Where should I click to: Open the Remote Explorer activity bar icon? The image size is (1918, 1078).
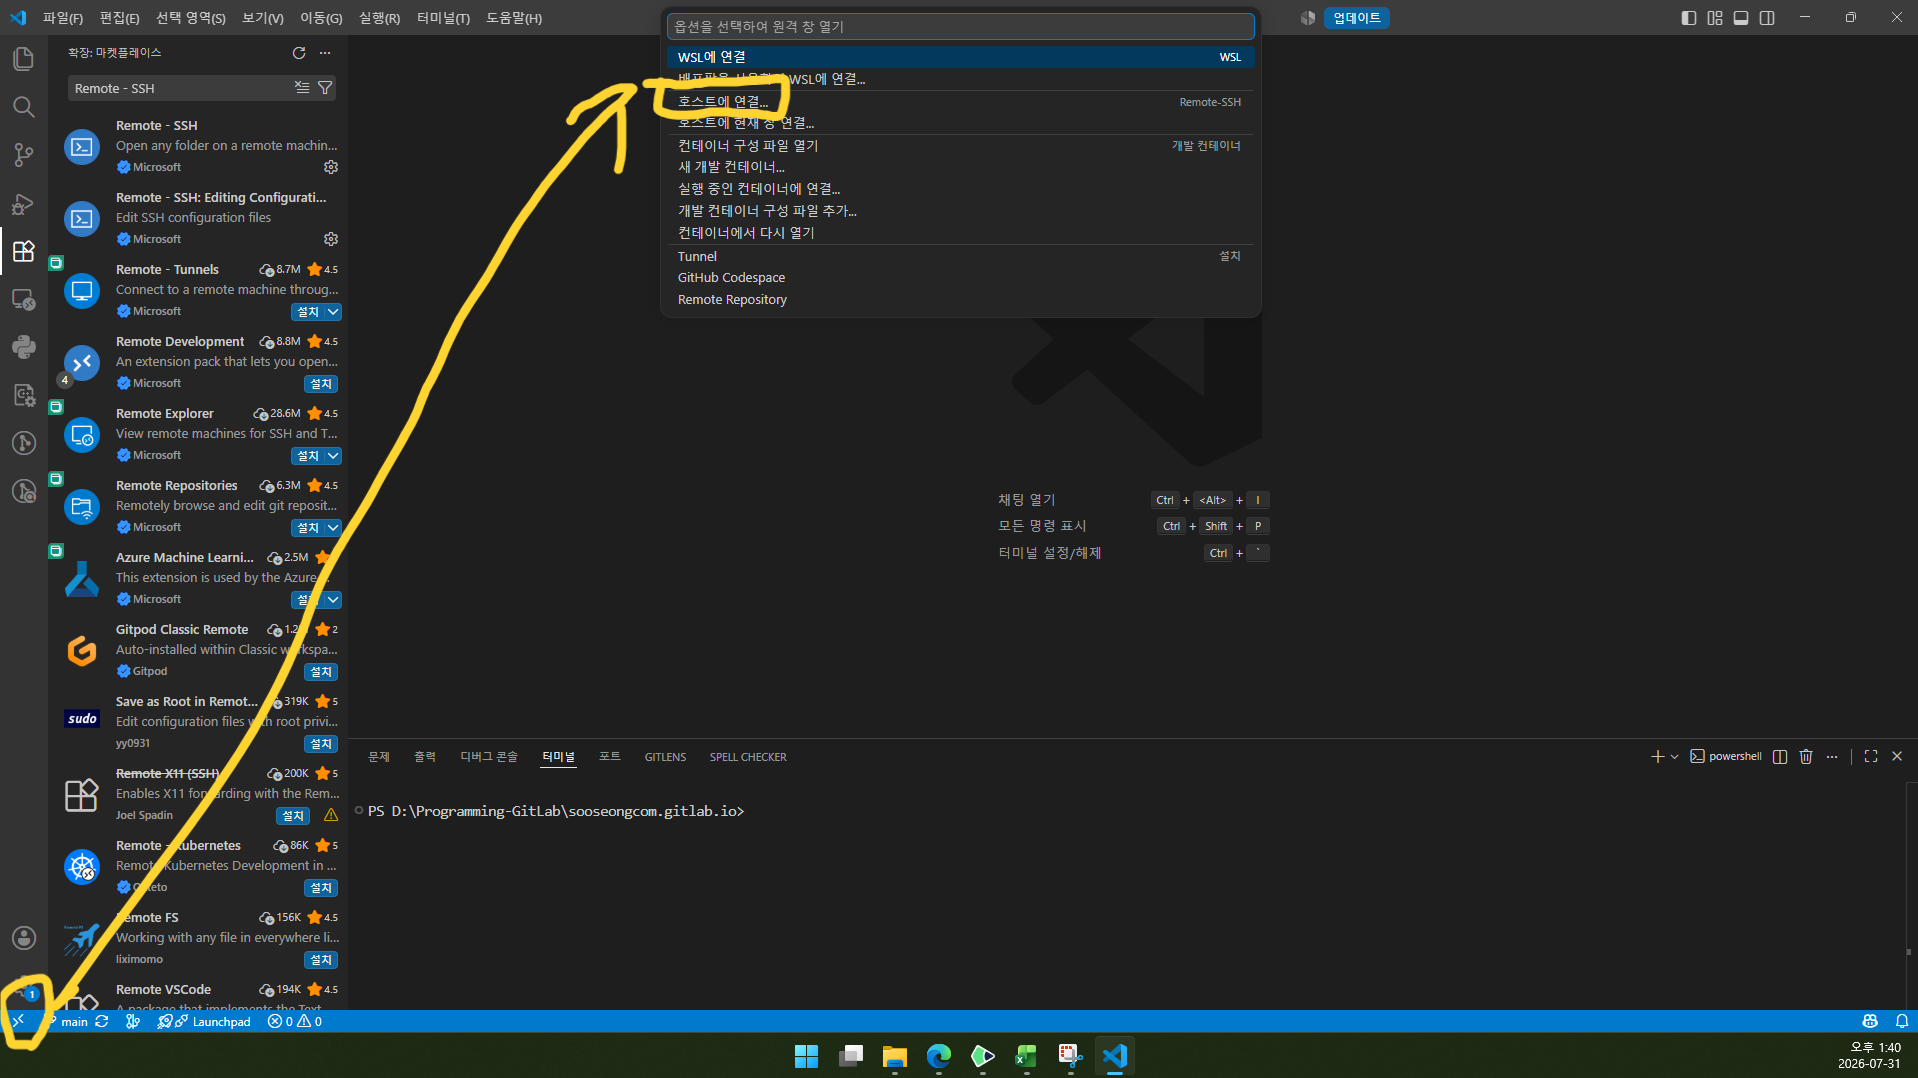tap(24, 299)
